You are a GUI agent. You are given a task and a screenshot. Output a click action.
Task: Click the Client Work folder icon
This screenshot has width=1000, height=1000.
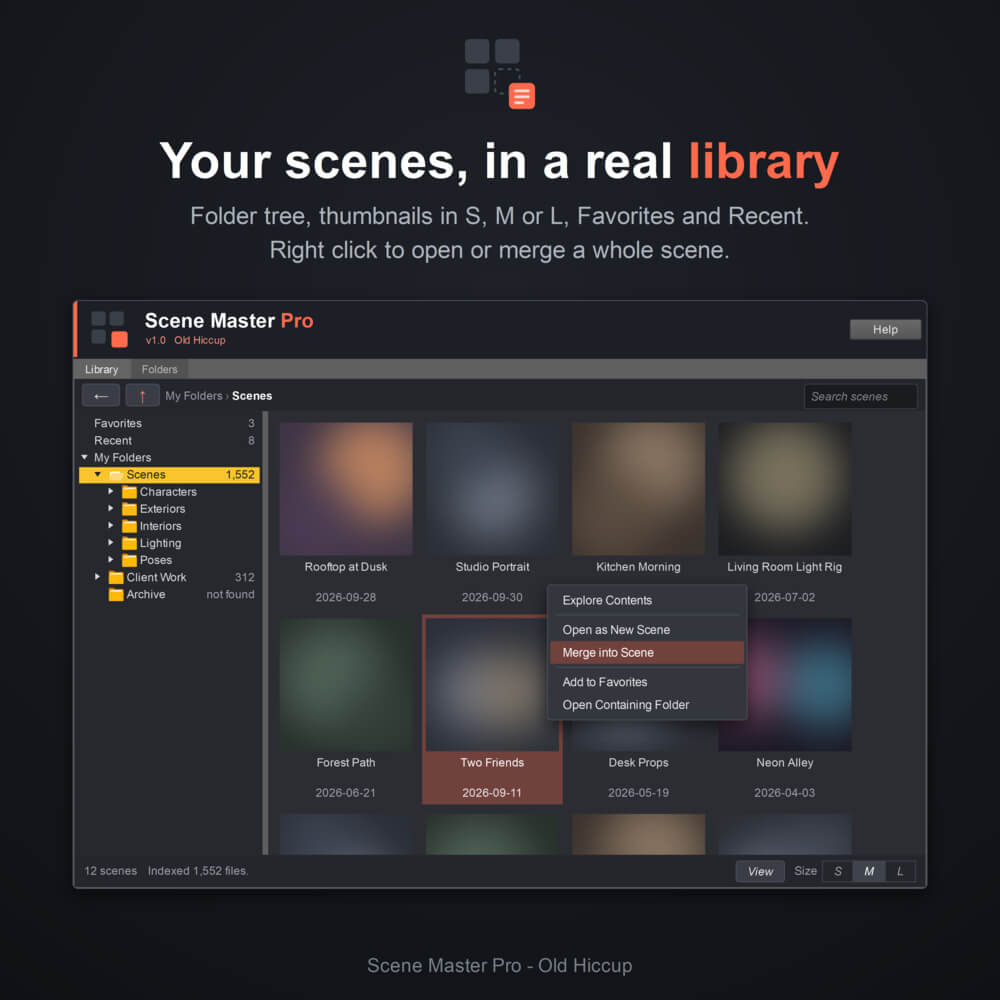(116, 577)
